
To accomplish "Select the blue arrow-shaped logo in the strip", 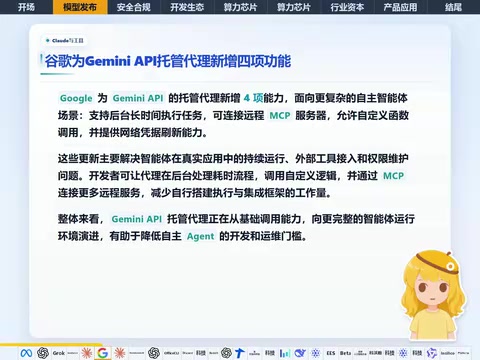I will 239,353.
